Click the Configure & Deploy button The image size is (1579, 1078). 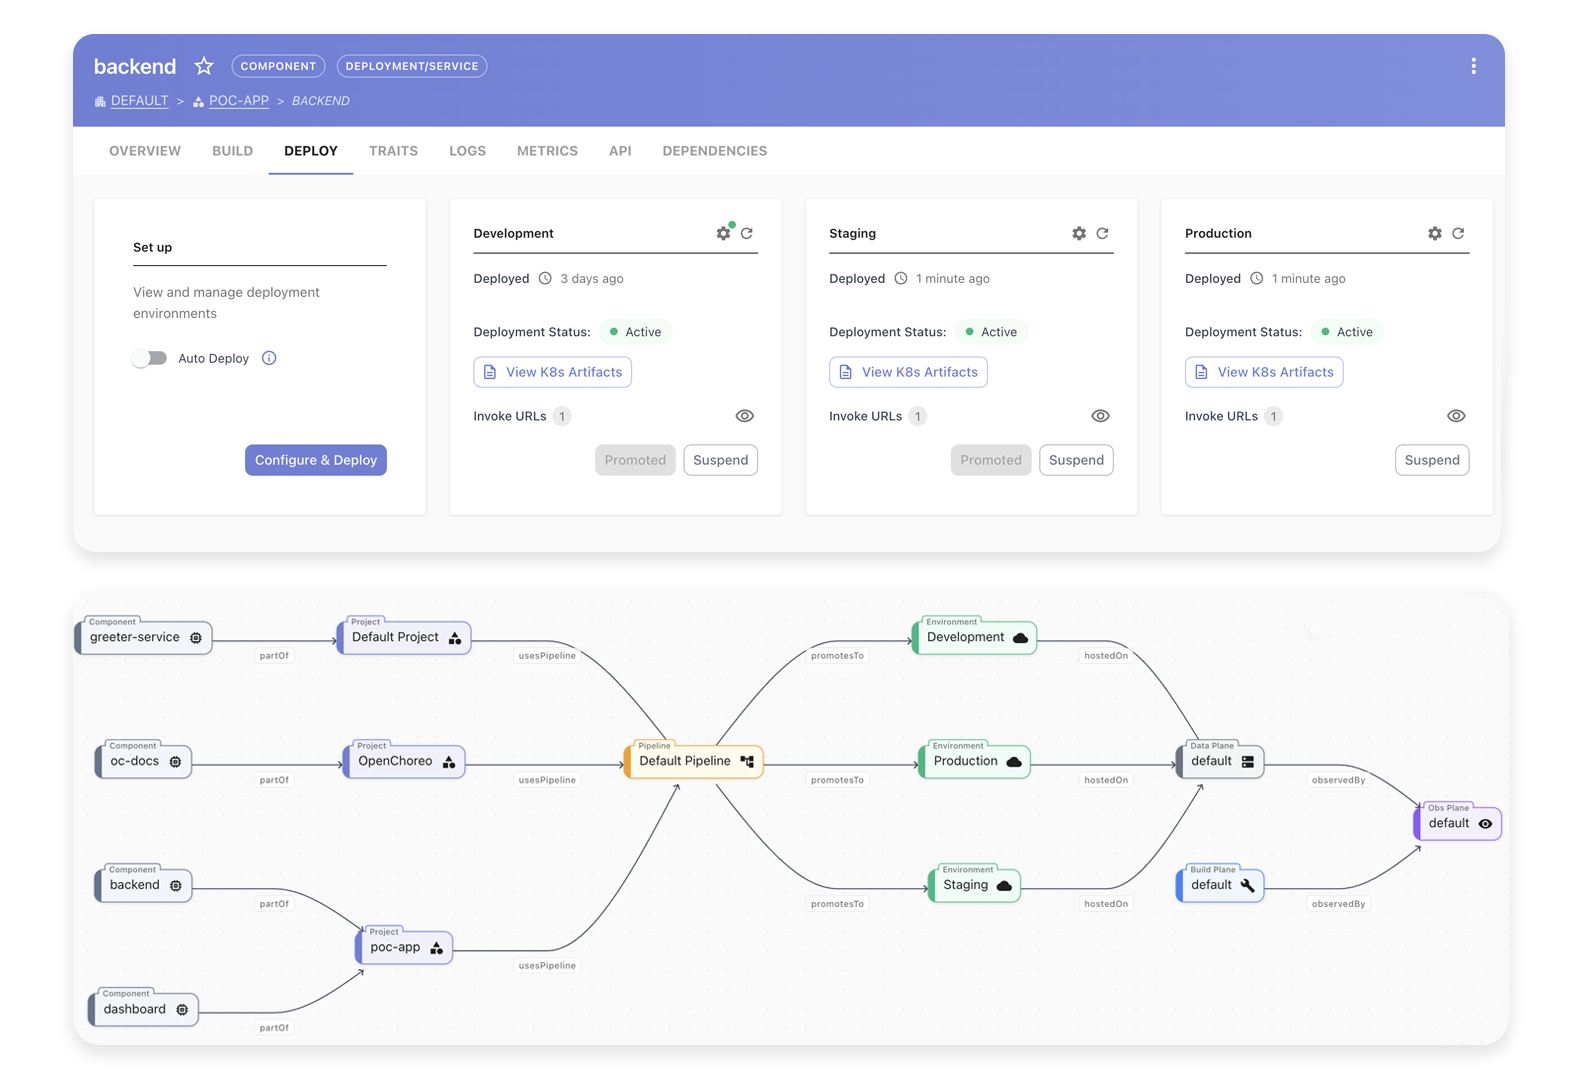(315, 460)
